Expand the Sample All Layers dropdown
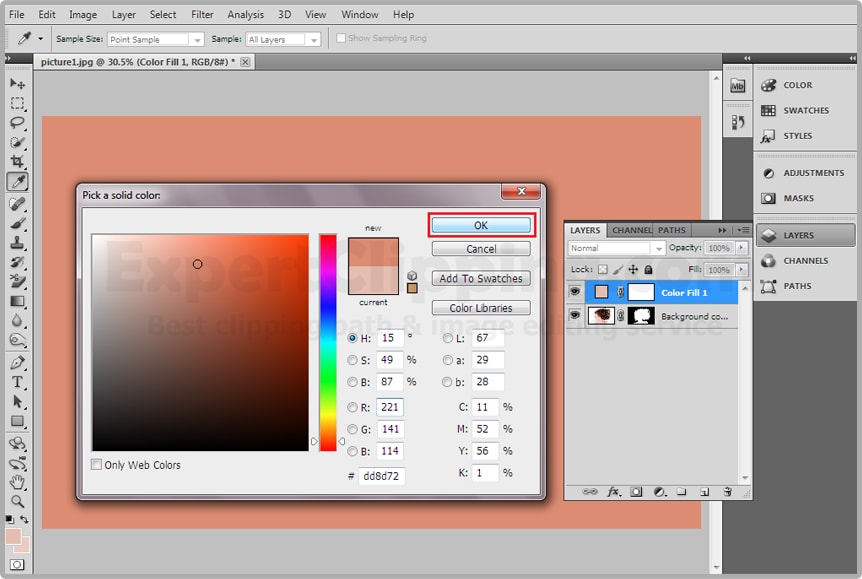Image resolution: width=862 pixels, height=579 pixels. 283,39
